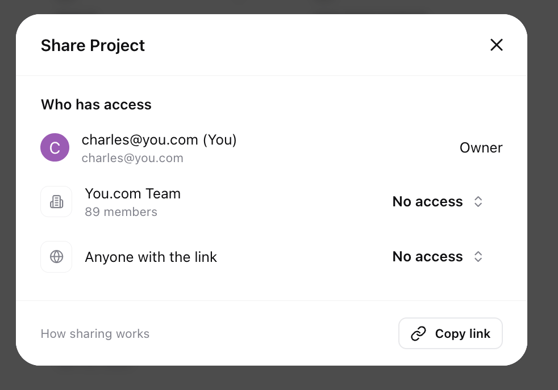Click the Copy link button

451,333
